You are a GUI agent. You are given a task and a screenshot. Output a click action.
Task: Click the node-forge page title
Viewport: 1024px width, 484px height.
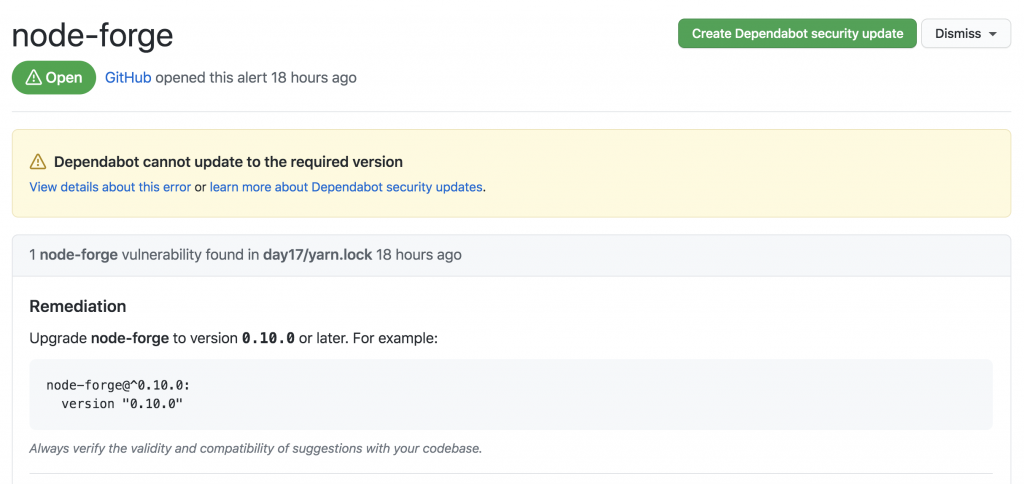coord(92,35)
